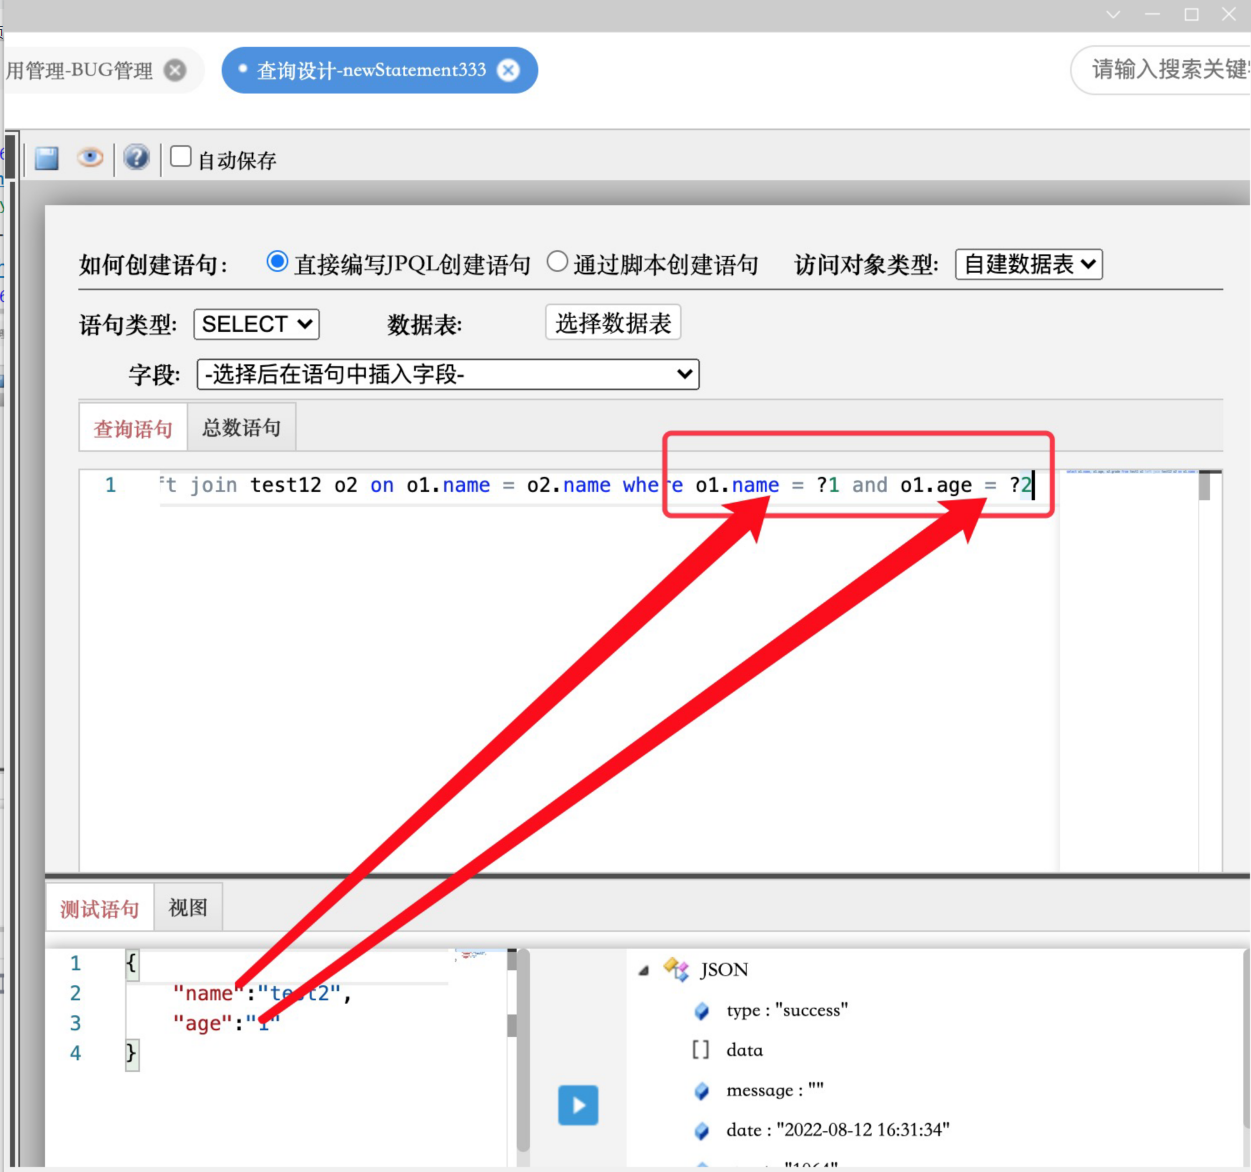Click the data row brackets icon
Screen dimensions: 1251x1172
pos(701,1050)
